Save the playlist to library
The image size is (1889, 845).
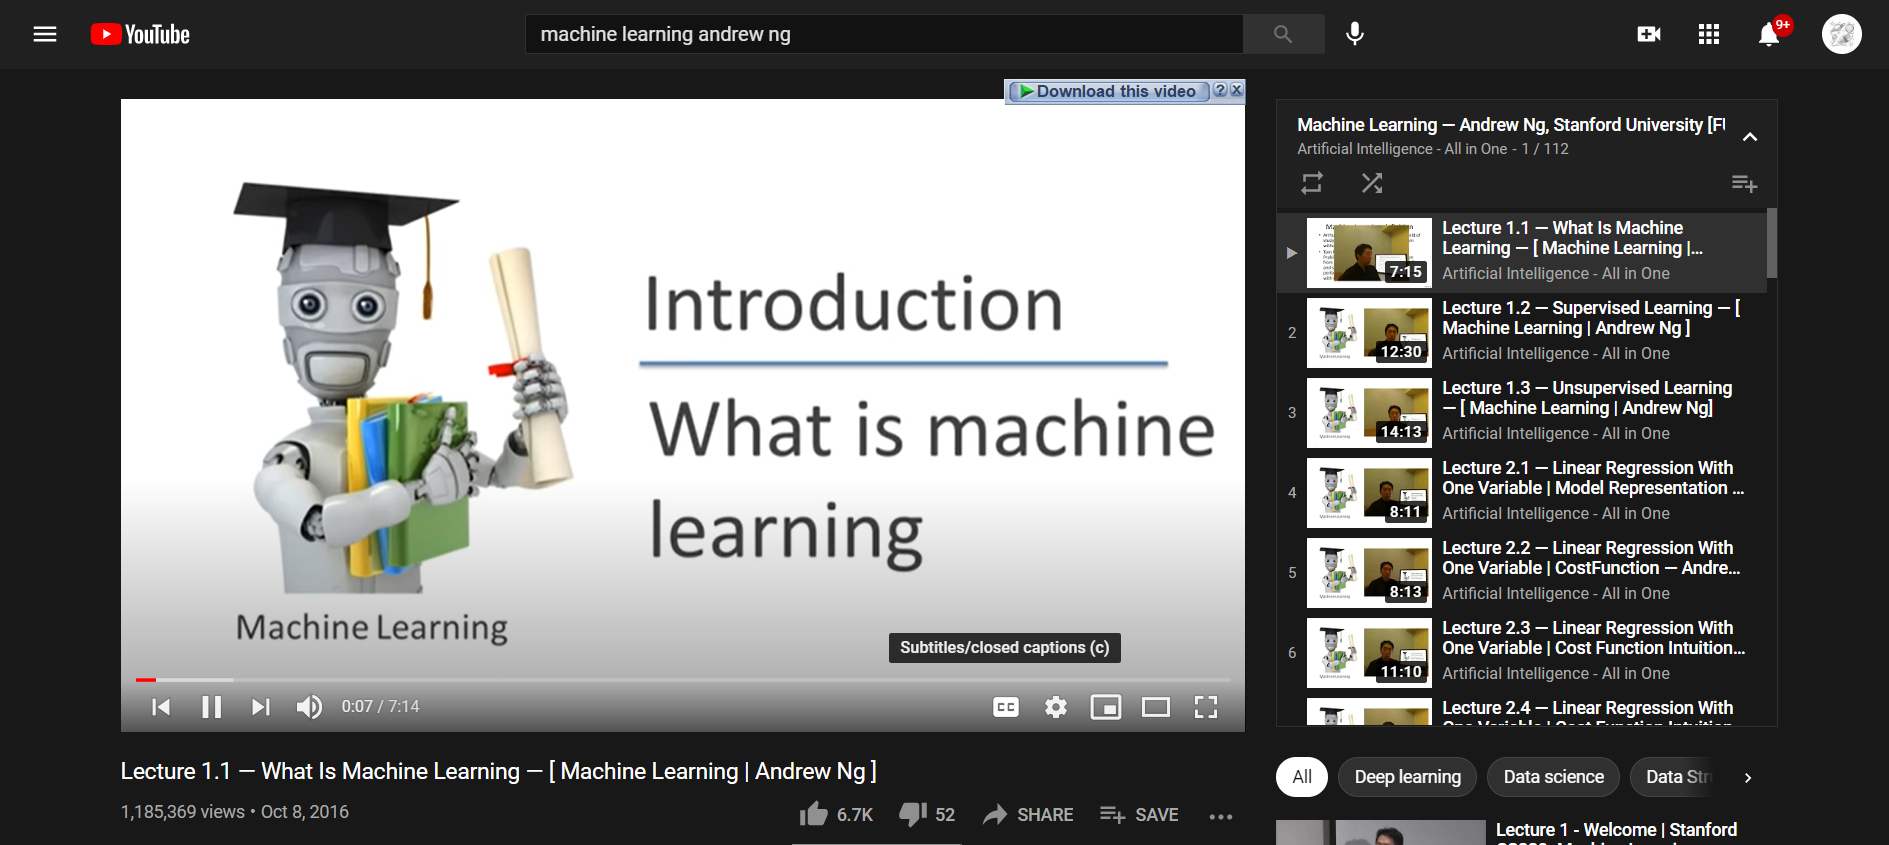(1744, 183)
